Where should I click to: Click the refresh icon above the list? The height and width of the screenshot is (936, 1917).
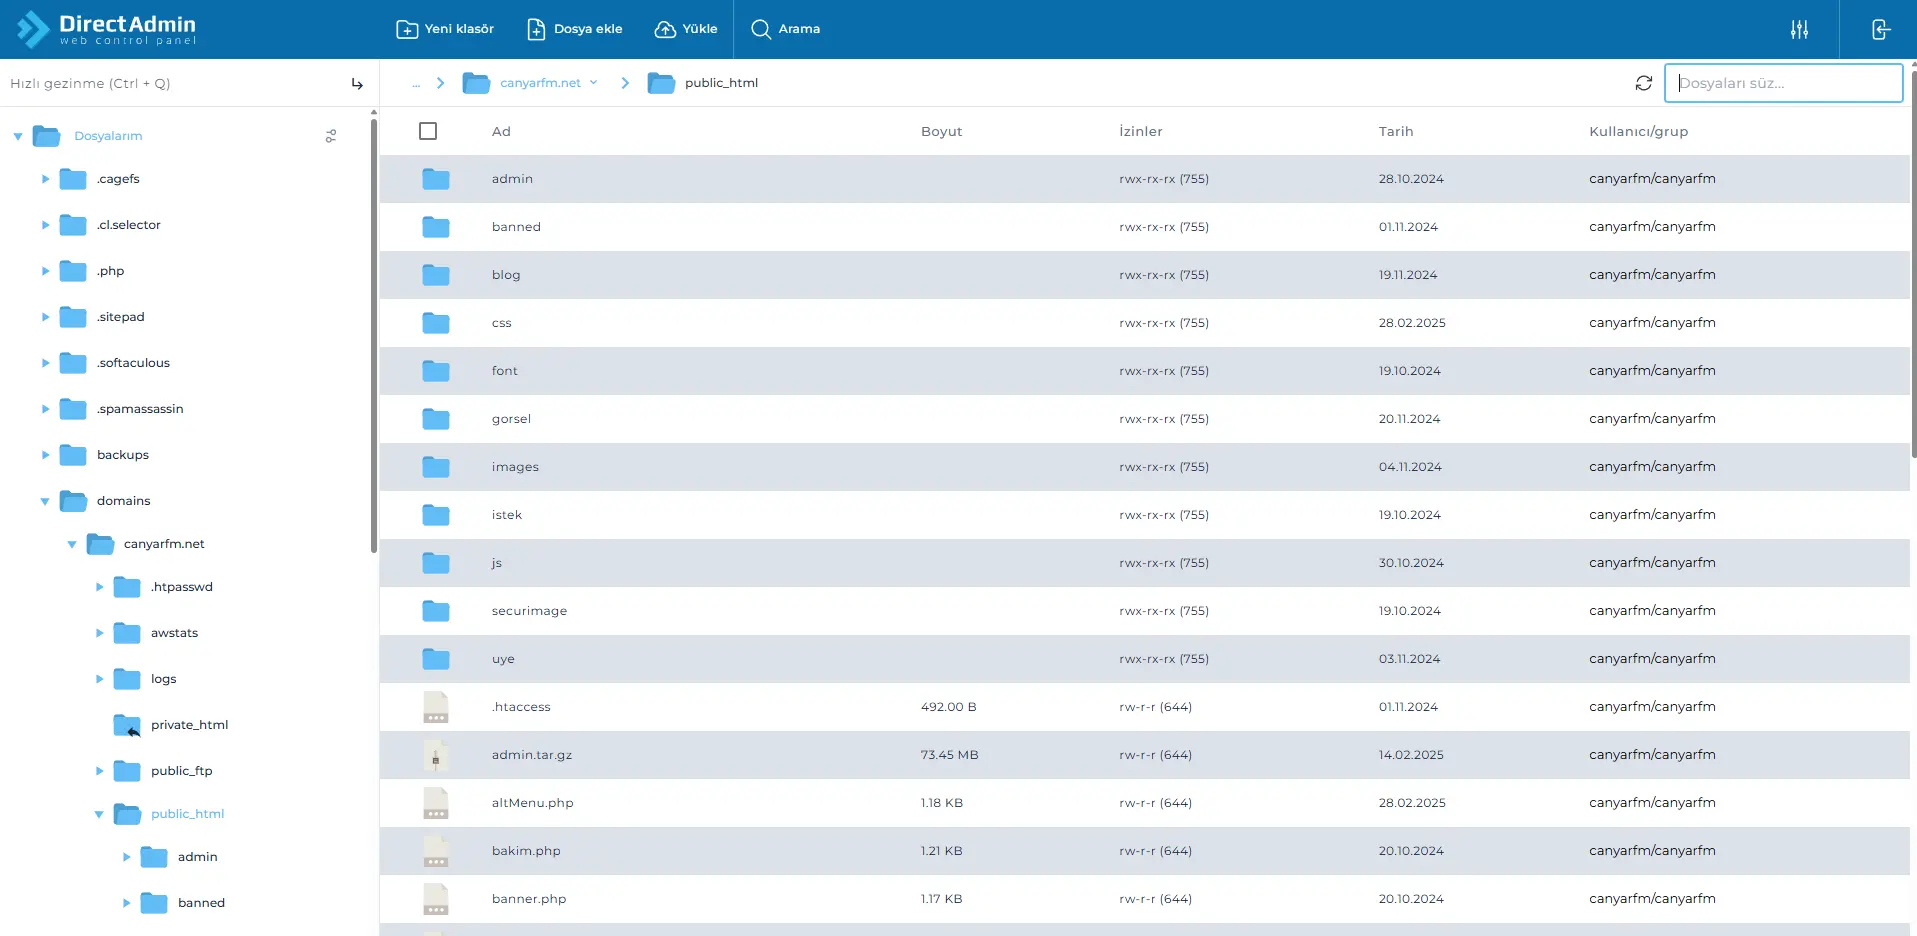[x=1643, y=82]
